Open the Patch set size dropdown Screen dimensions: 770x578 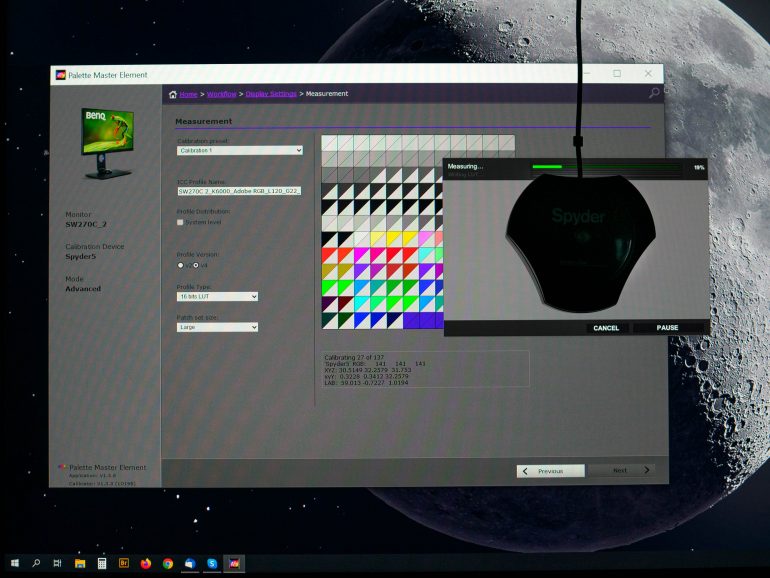[217, 327]
